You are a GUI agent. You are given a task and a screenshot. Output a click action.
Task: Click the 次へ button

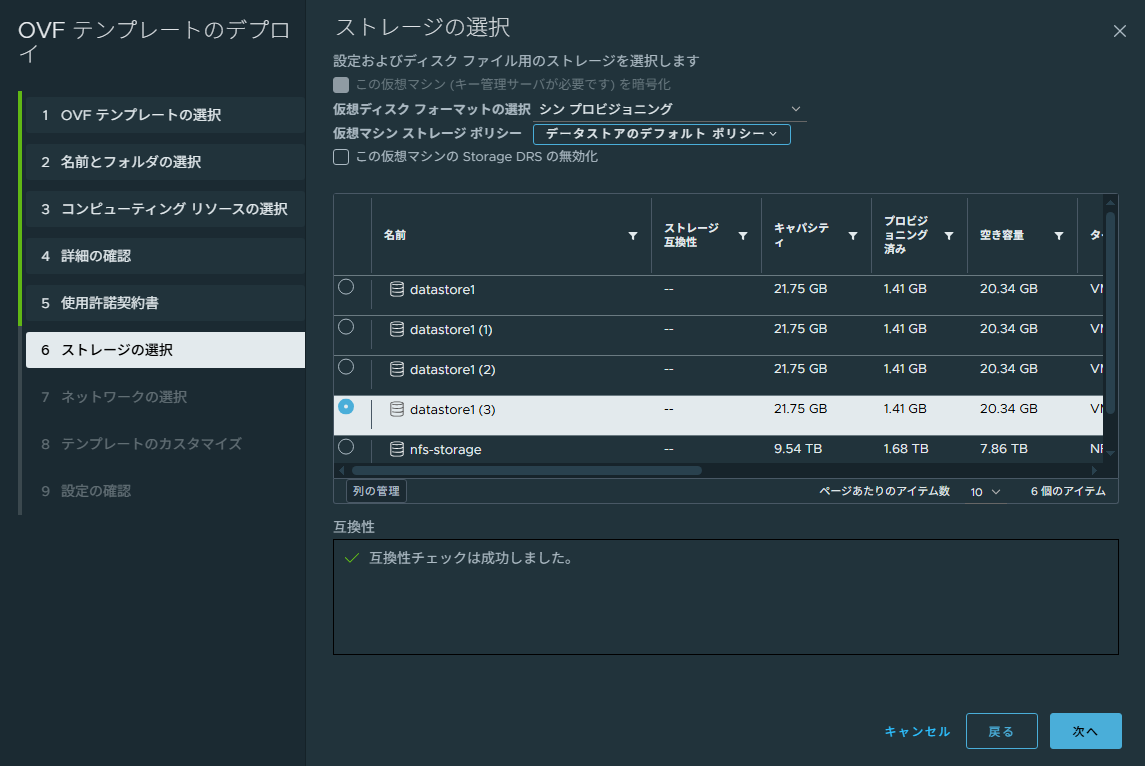[x=1085, y=731]
